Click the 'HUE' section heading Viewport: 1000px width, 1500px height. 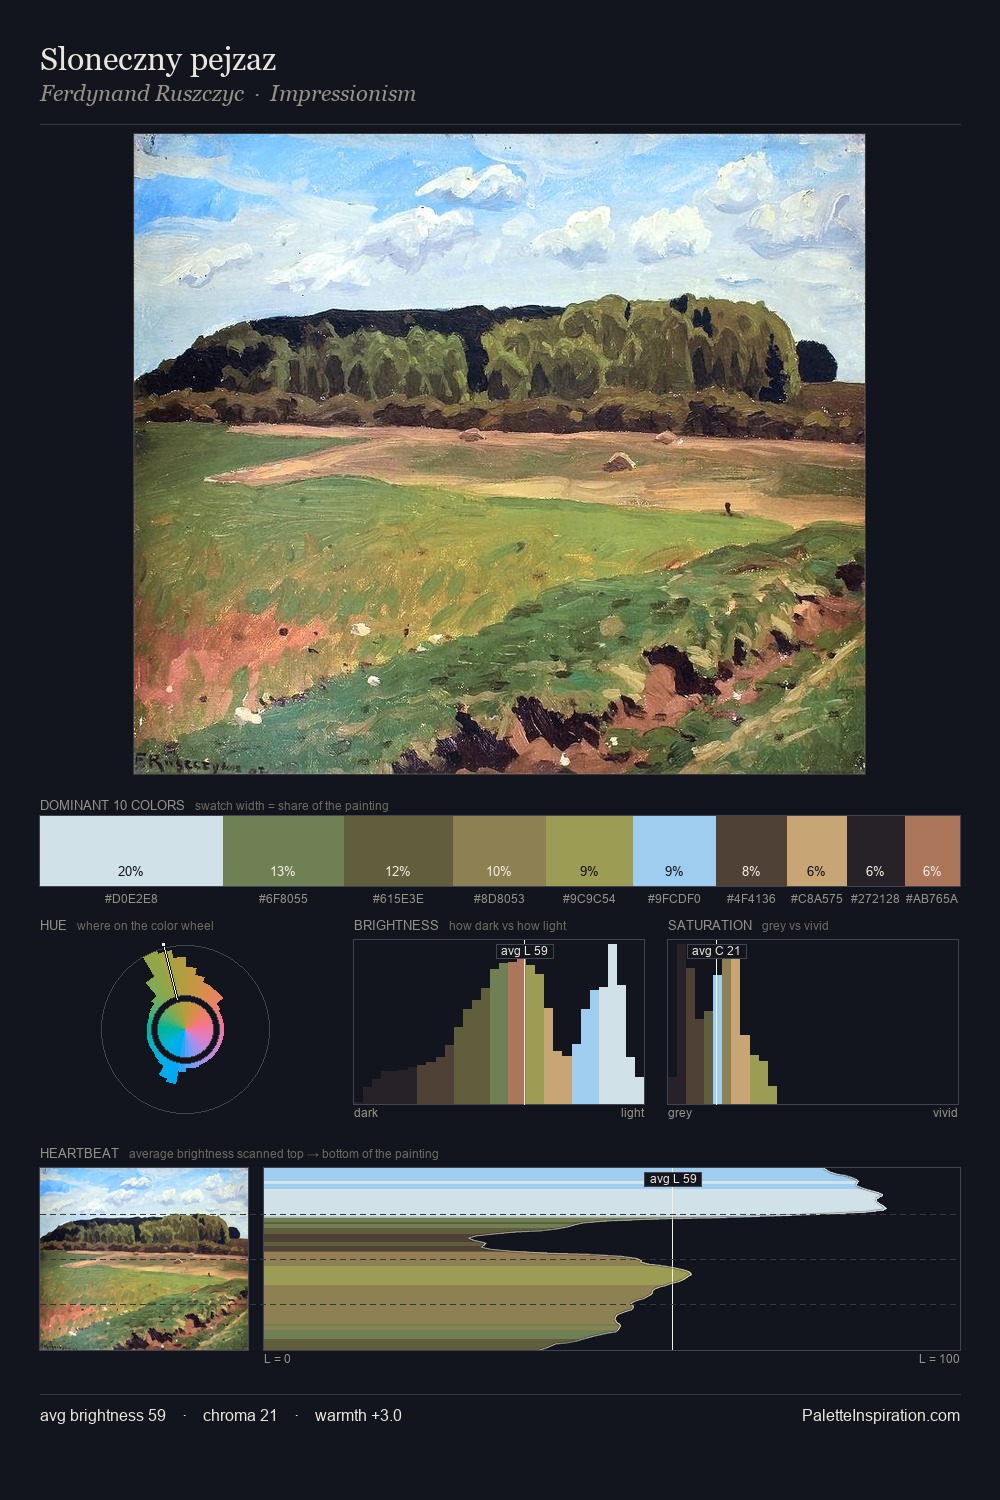[x=53, y=925]
